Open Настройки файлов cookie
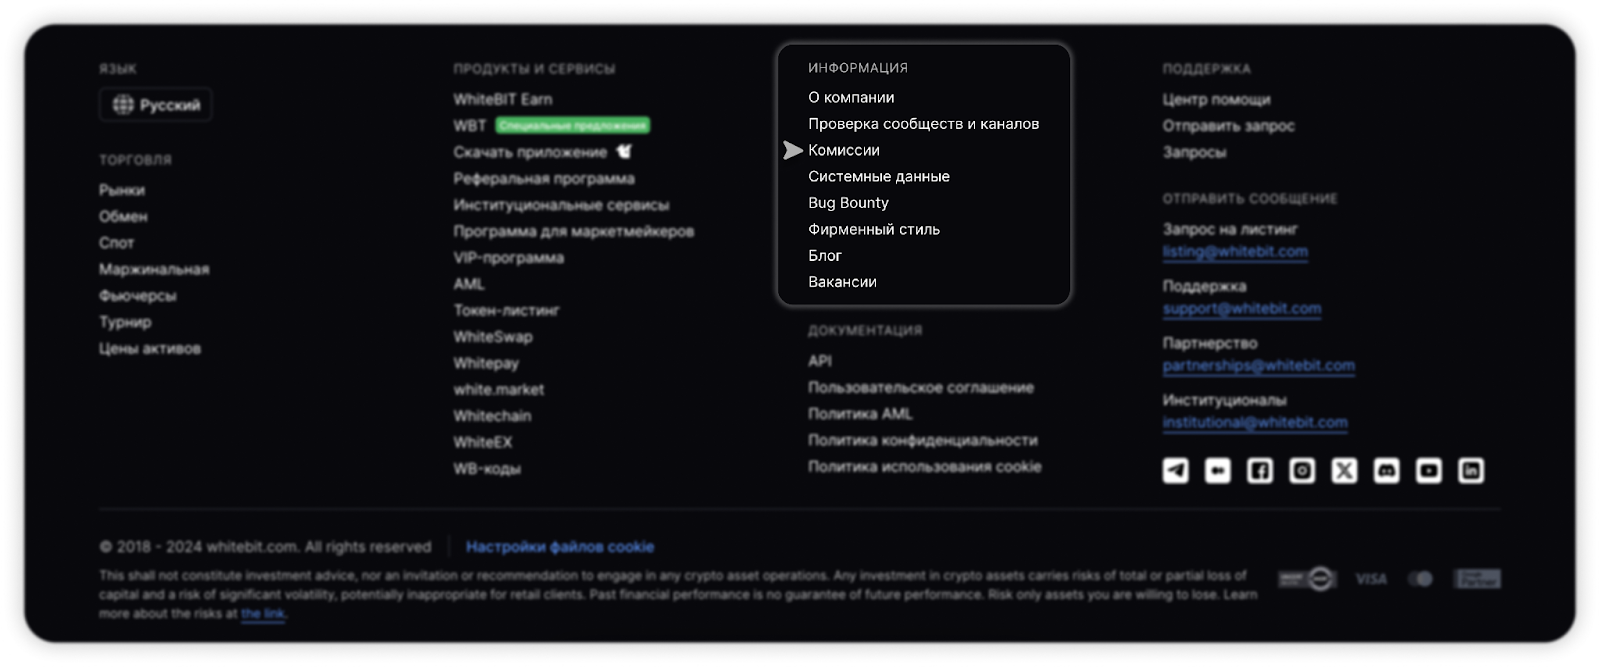Image resolution: width=1600 pixels, height=667 pixels. [560, 547]
